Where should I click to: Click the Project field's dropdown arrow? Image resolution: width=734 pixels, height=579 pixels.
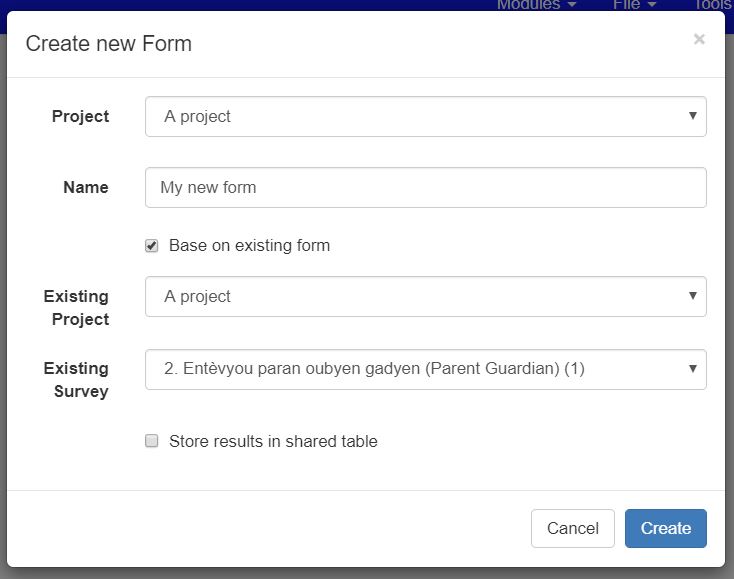pos(692,116)
